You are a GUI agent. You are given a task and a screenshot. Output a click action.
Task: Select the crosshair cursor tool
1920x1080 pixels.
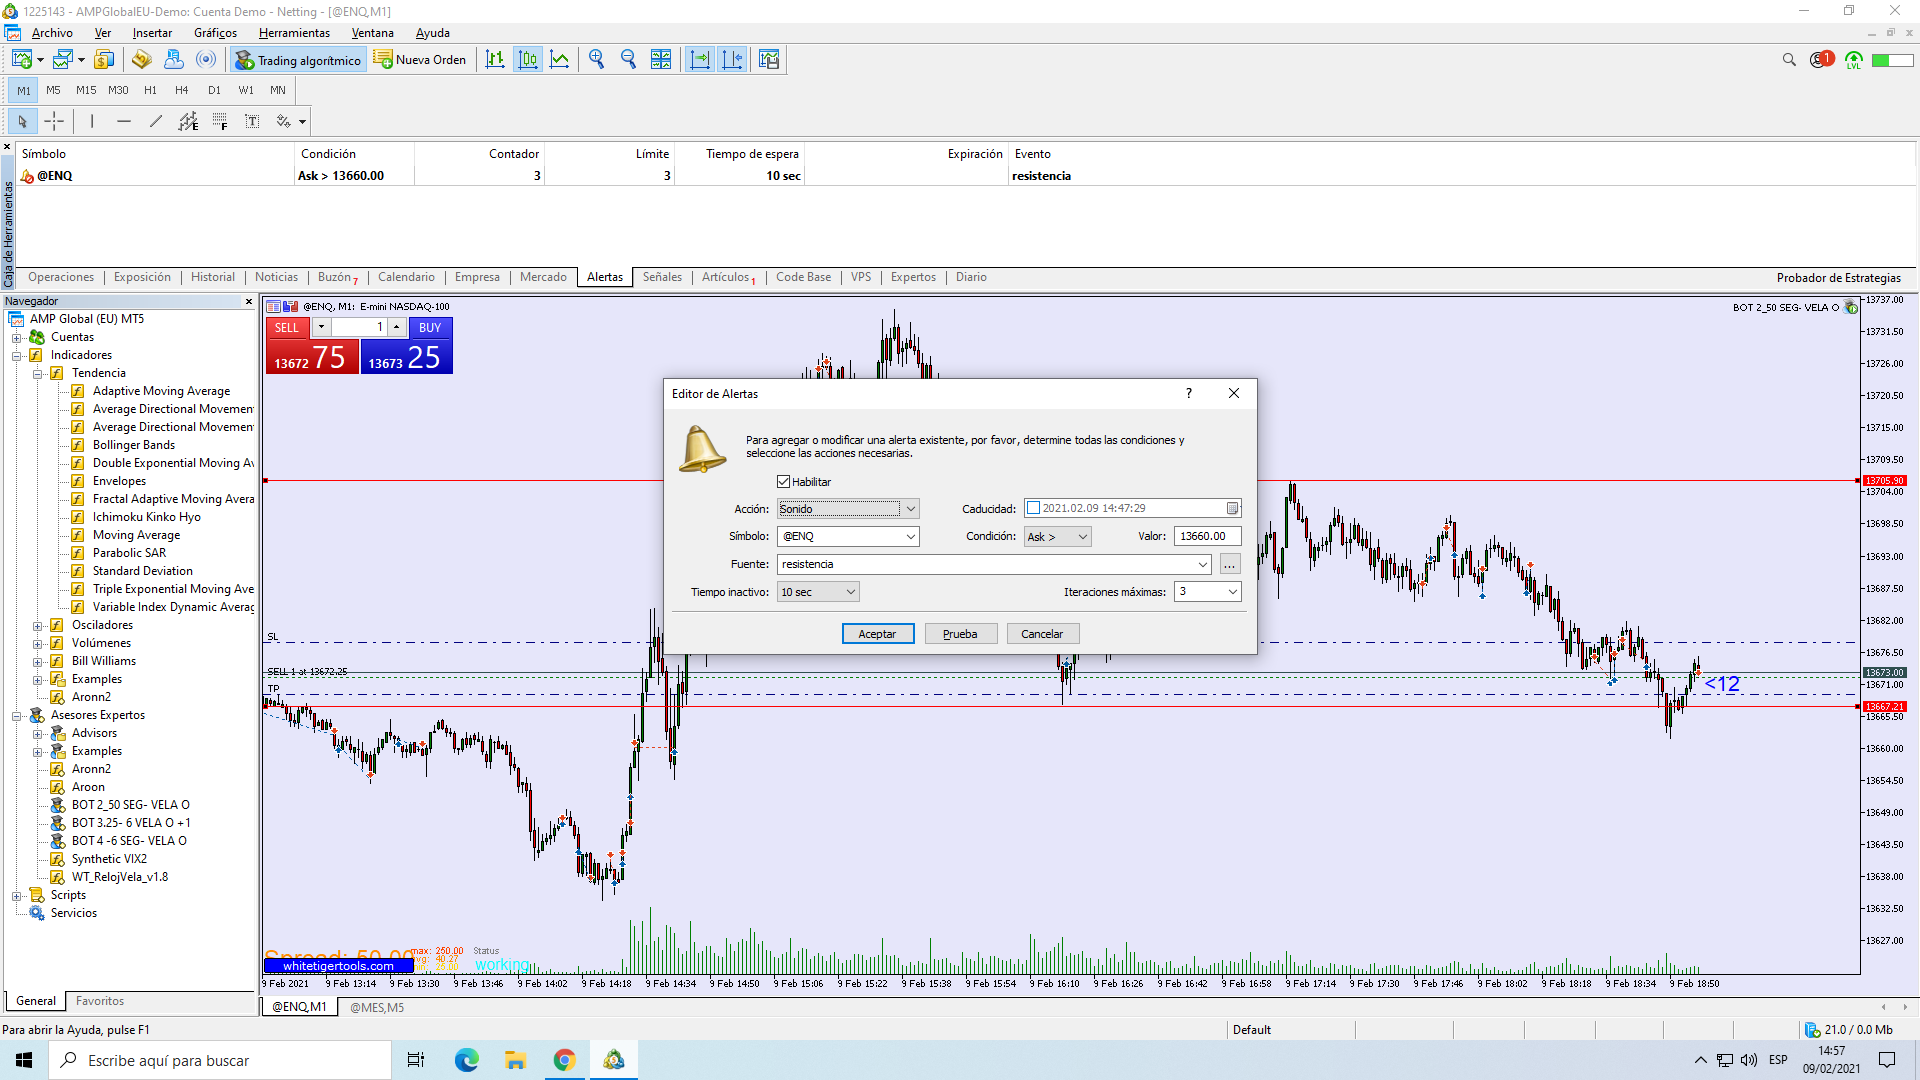tap(54, 121)
